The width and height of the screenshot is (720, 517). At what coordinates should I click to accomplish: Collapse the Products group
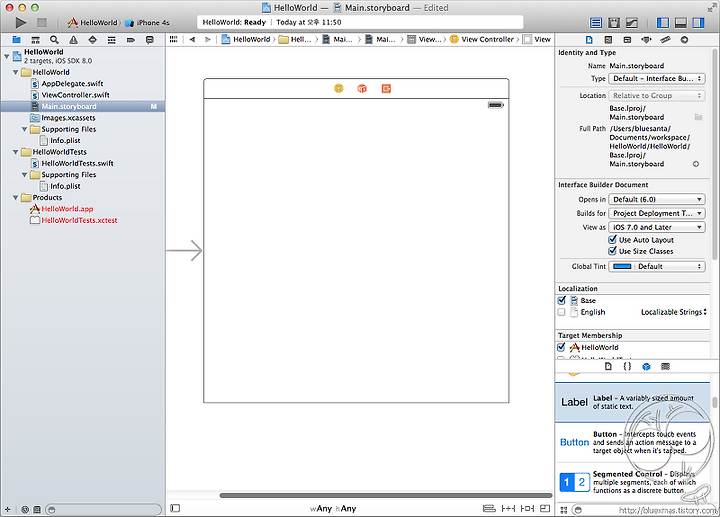pyautogui.click(x=16, y=197)
